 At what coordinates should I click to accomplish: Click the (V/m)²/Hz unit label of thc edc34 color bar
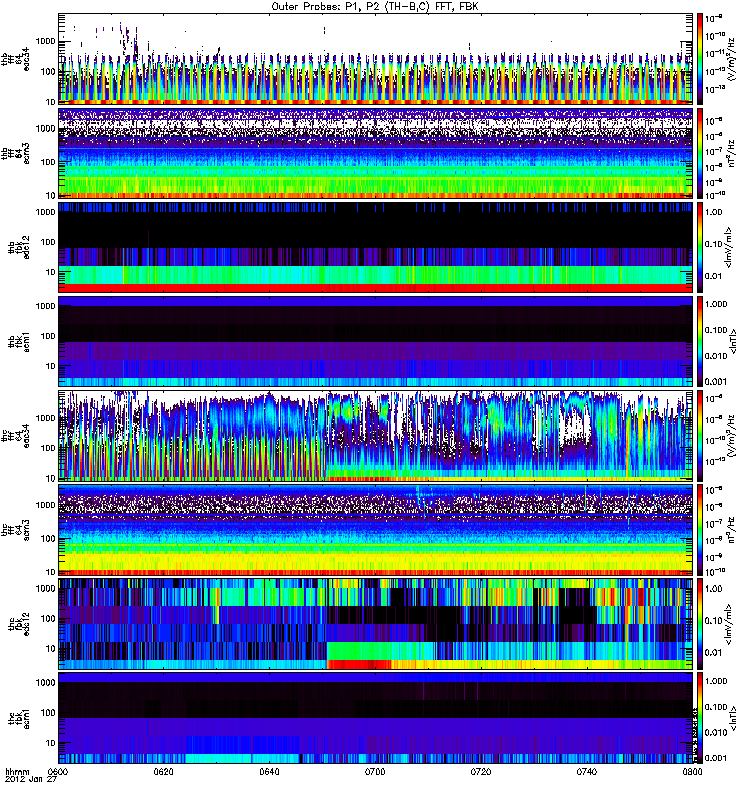click(x=731, y=436)
